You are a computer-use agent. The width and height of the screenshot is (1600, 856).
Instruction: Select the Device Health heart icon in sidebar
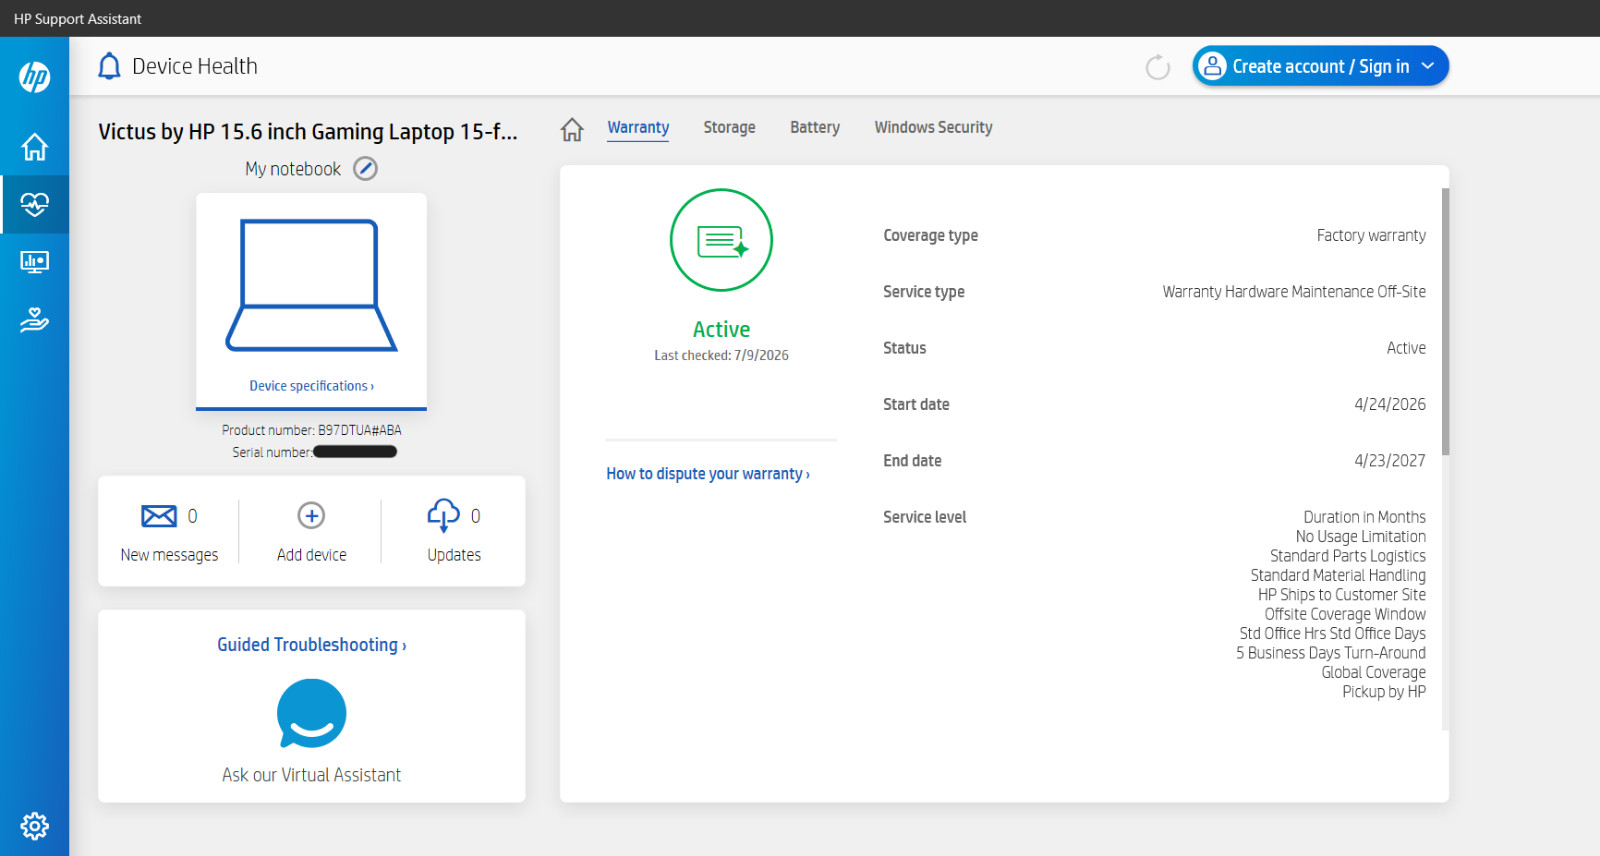coord(34,204)
